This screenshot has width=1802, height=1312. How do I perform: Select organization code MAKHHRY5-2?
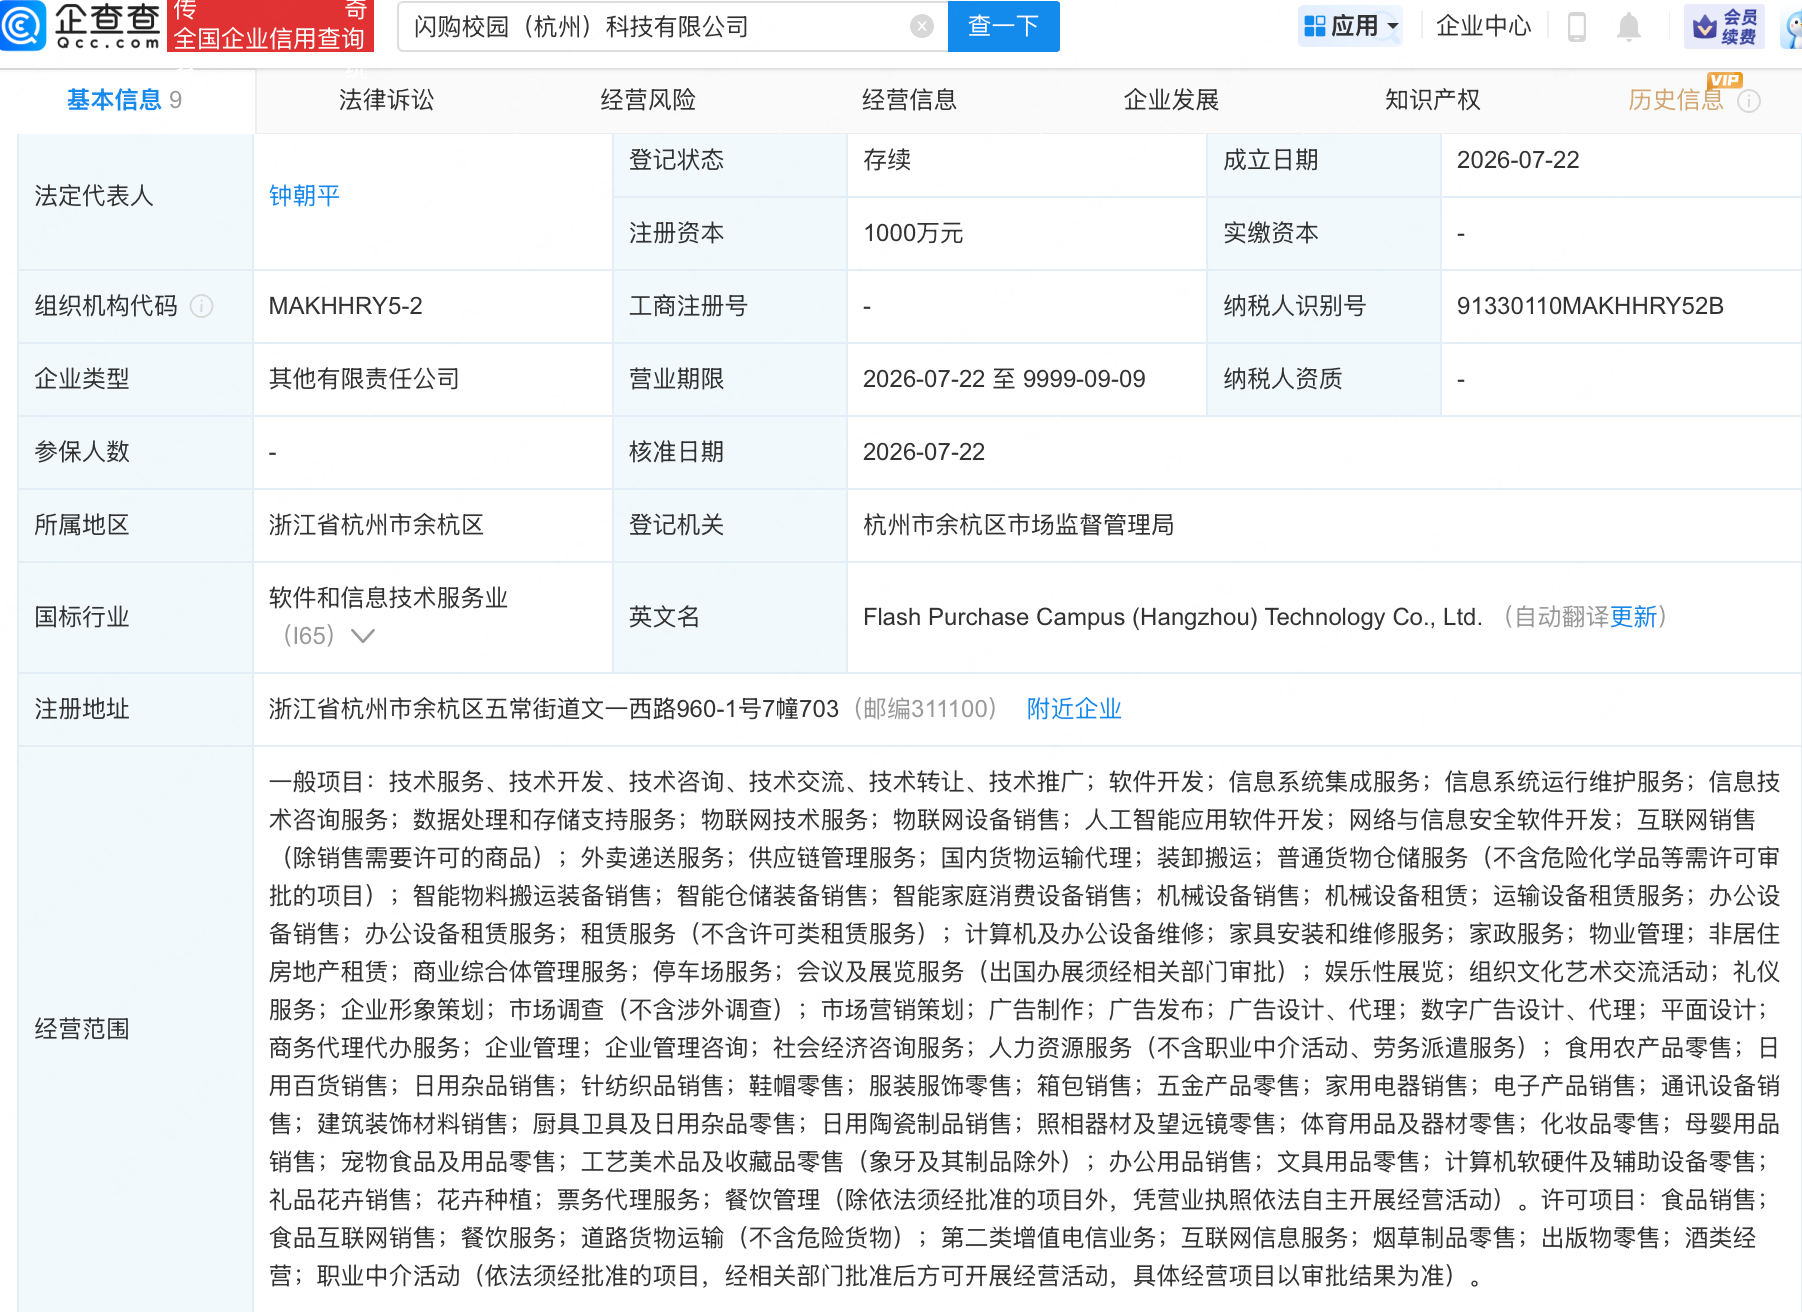[x=345, y=306]
